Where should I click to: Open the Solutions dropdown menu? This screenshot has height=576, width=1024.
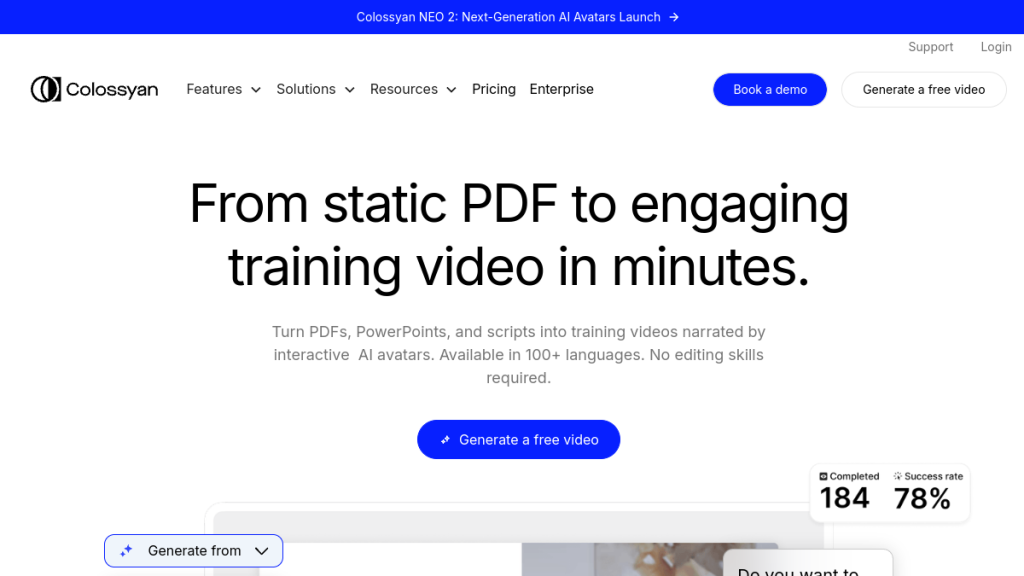[x=315, y=89]
